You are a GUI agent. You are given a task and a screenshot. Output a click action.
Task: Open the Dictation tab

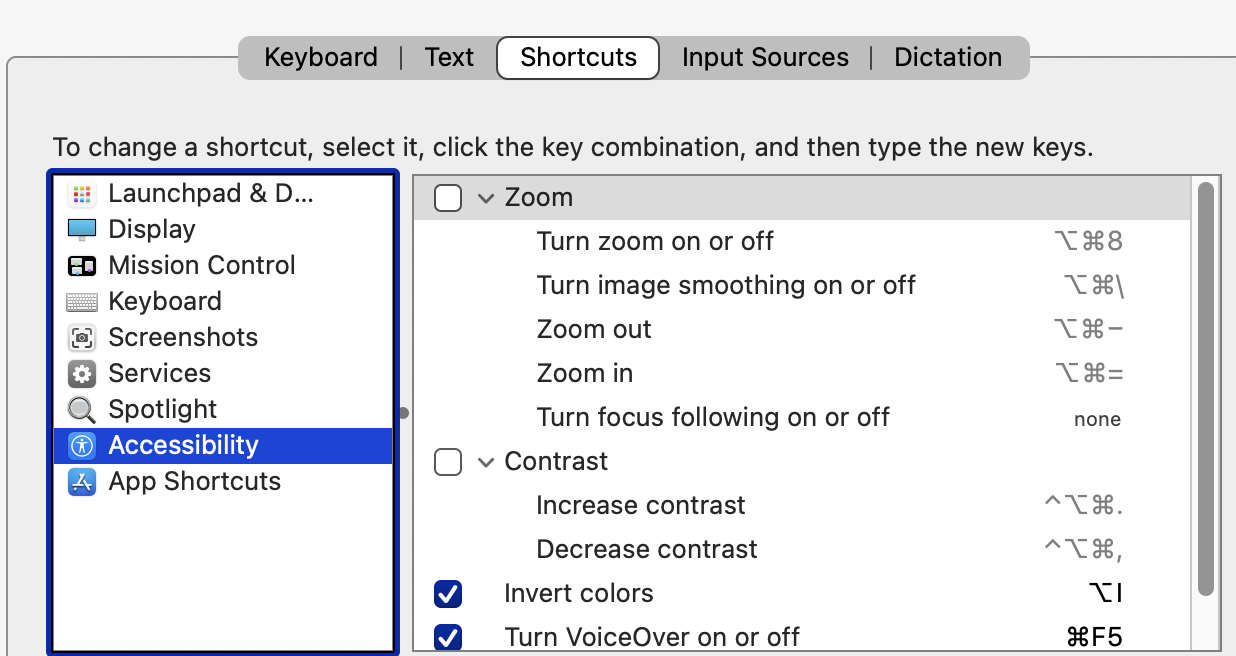pyautogui.click(x=948, y=58)
